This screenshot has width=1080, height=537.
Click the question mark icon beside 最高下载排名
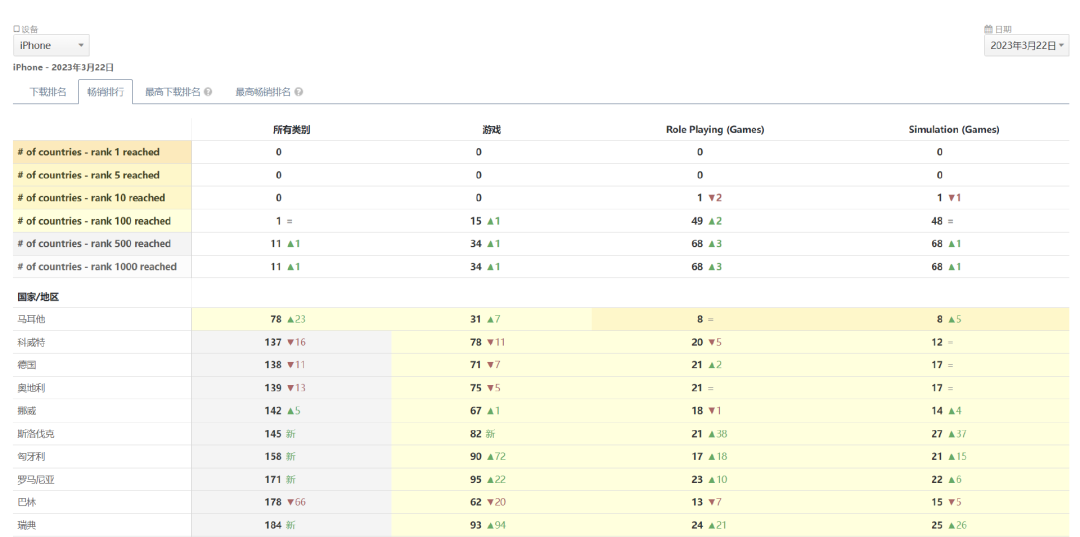[x=208, y=92]
